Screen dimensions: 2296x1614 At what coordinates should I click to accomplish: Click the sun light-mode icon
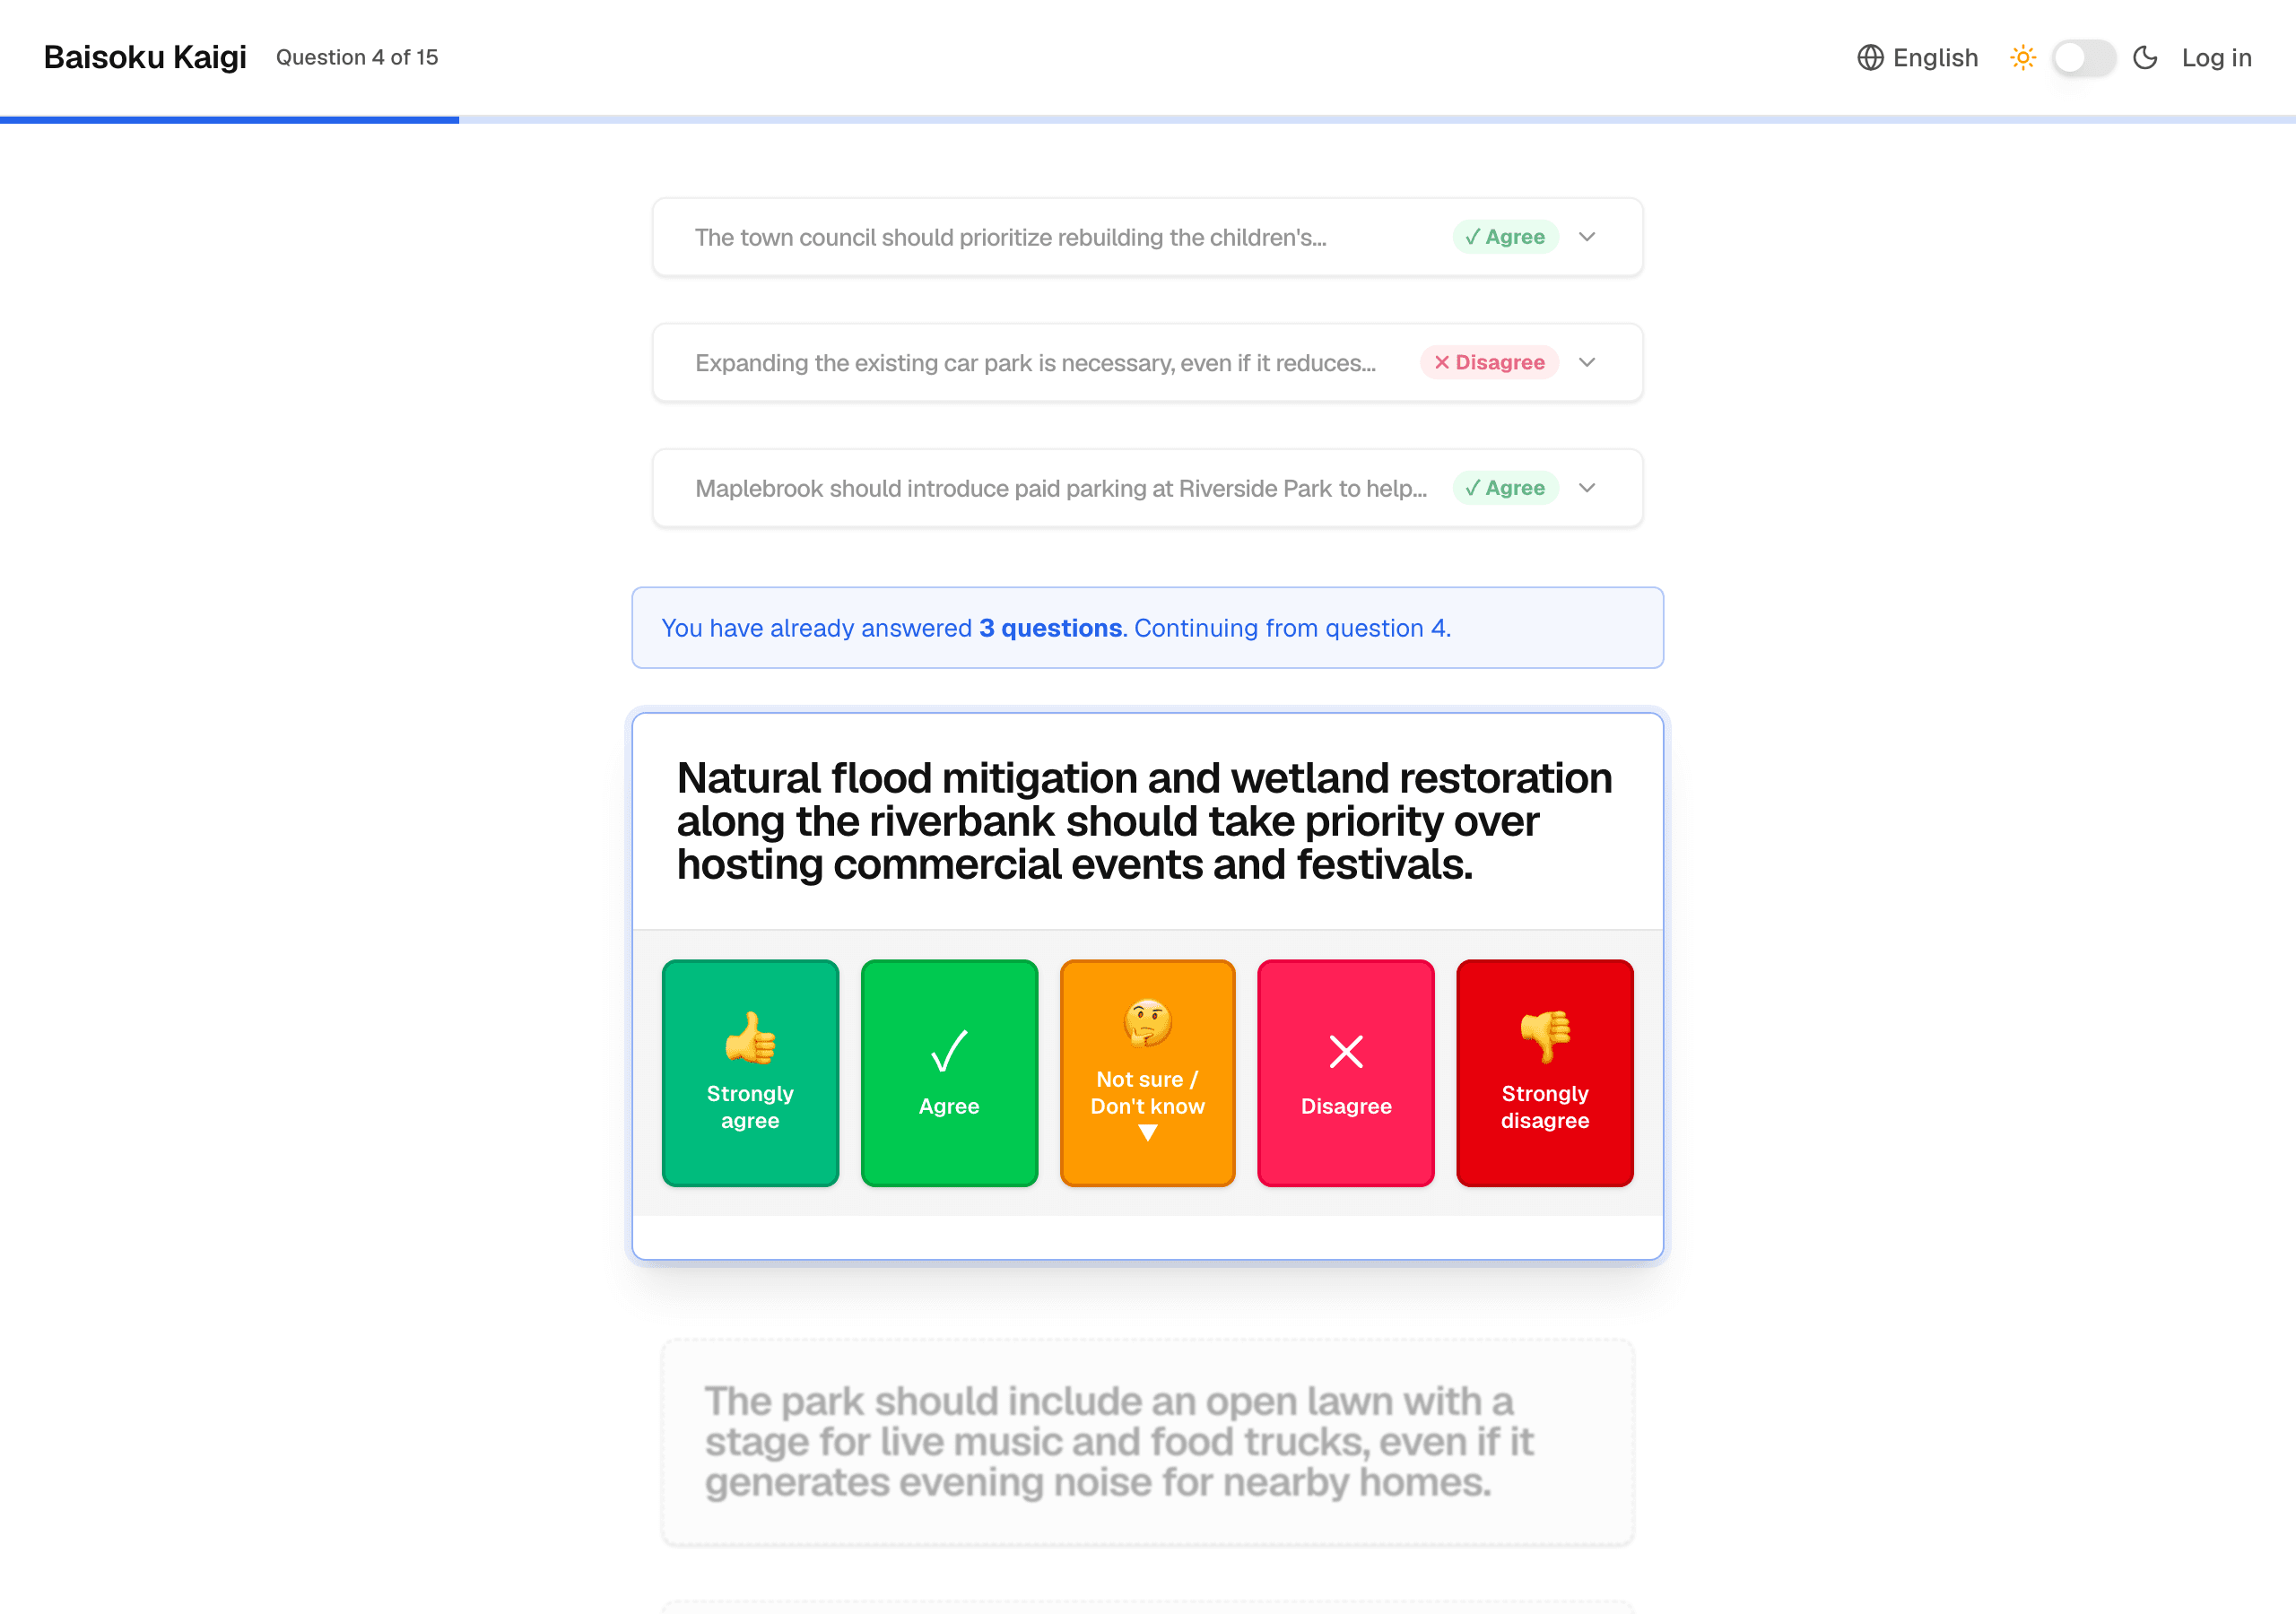2023,58
